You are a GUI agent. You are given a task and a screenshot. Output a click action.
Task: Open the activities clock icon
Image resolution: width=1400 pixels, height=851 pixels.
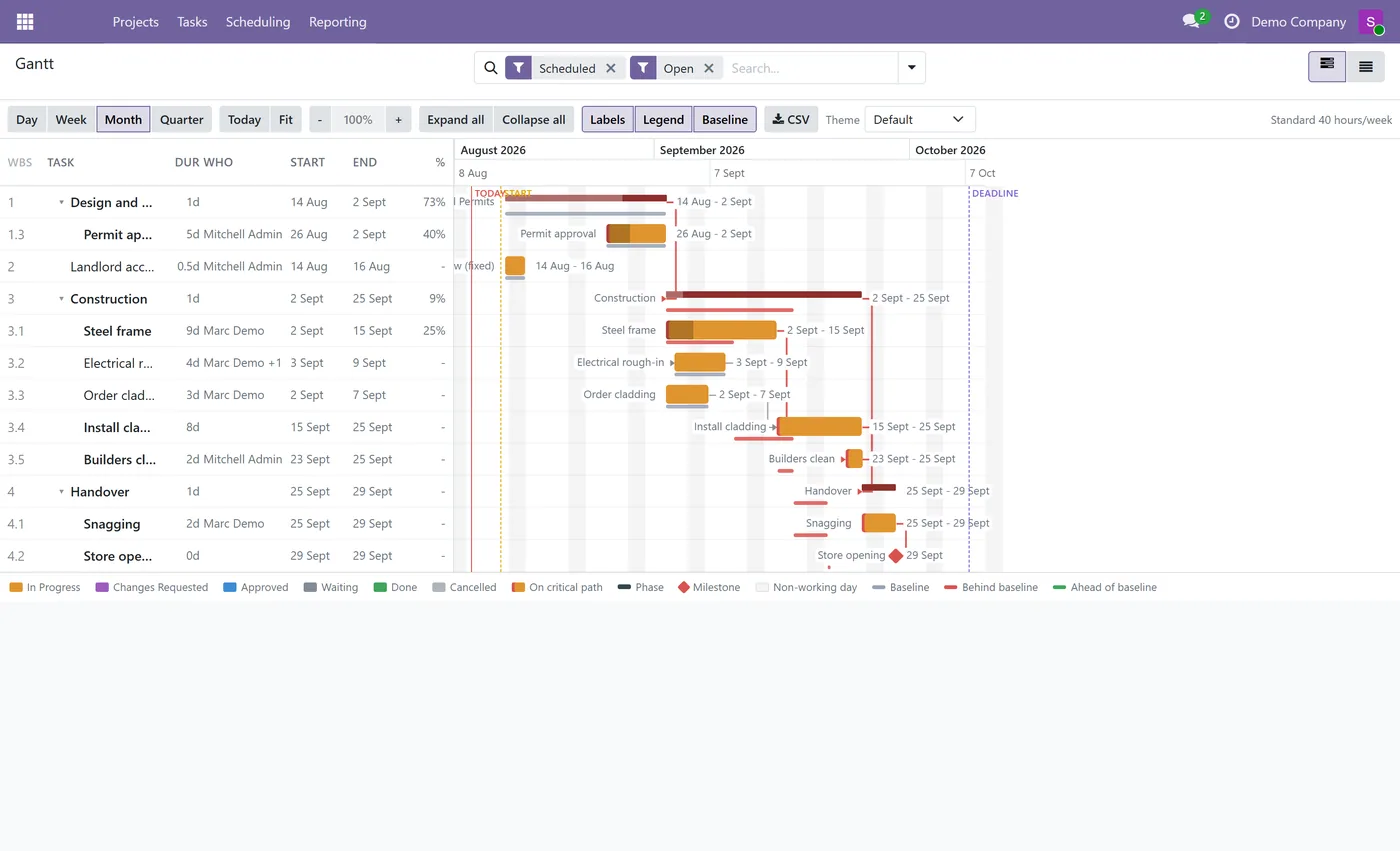click(x=1232, y=21)
